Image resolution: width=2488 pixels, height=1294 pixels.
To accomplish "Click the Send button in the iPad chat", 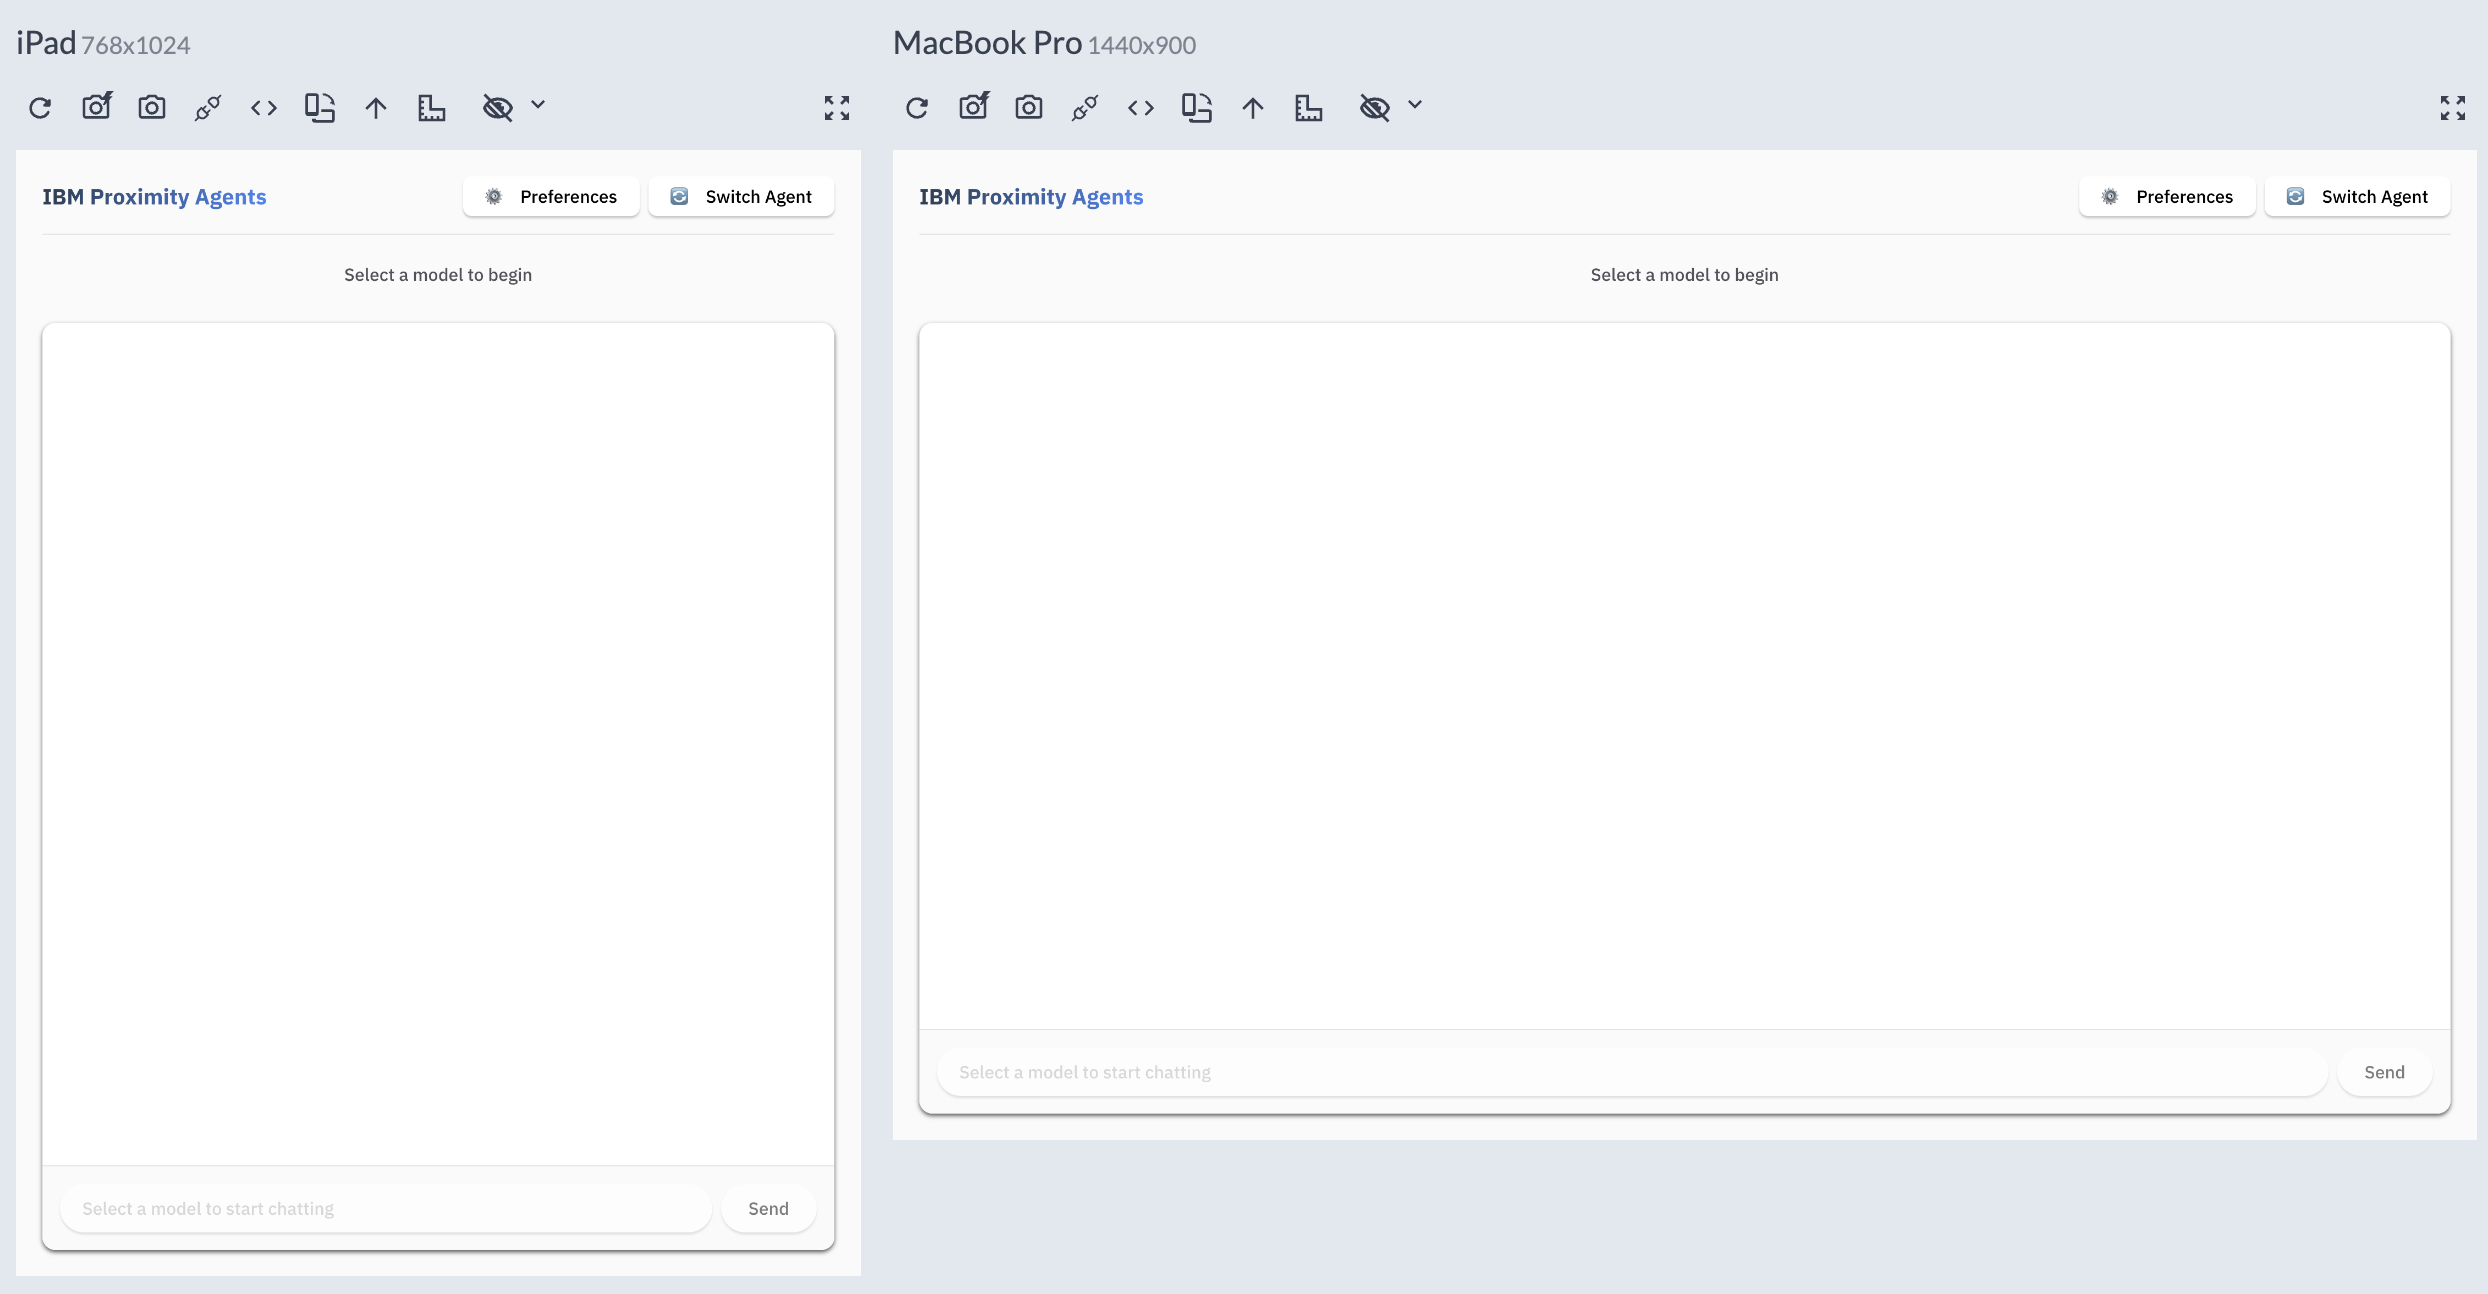I will click(768, 1208).
